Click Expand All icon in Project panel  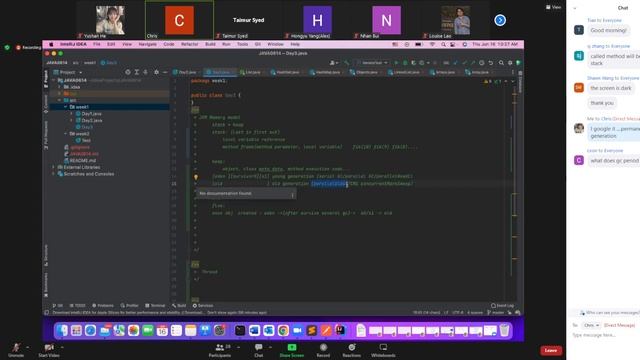click(x=137, y=72)
